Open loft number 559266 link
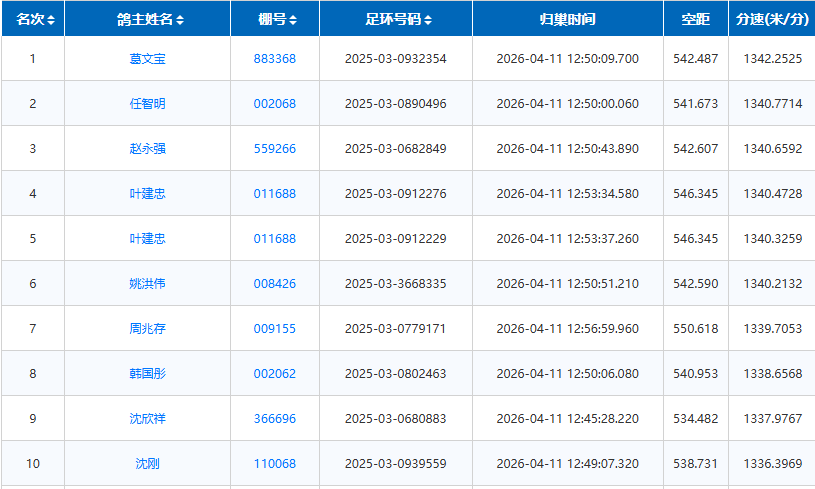The height and width of the screenshot is (489, 815). [x=275, y=149]
